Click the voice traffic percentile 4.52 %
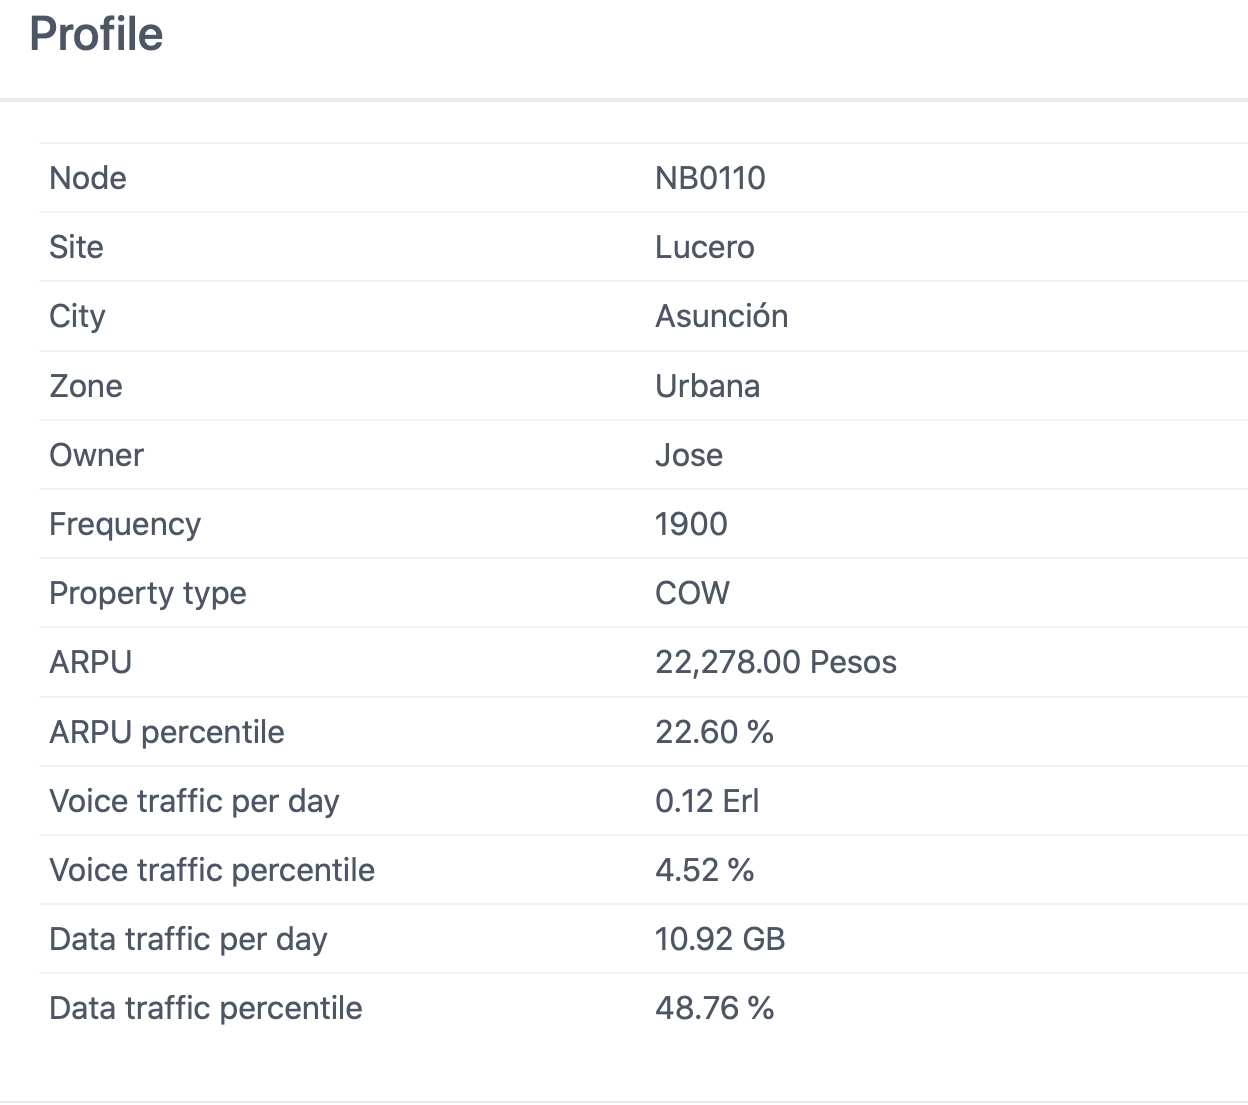 pos(704,870)
